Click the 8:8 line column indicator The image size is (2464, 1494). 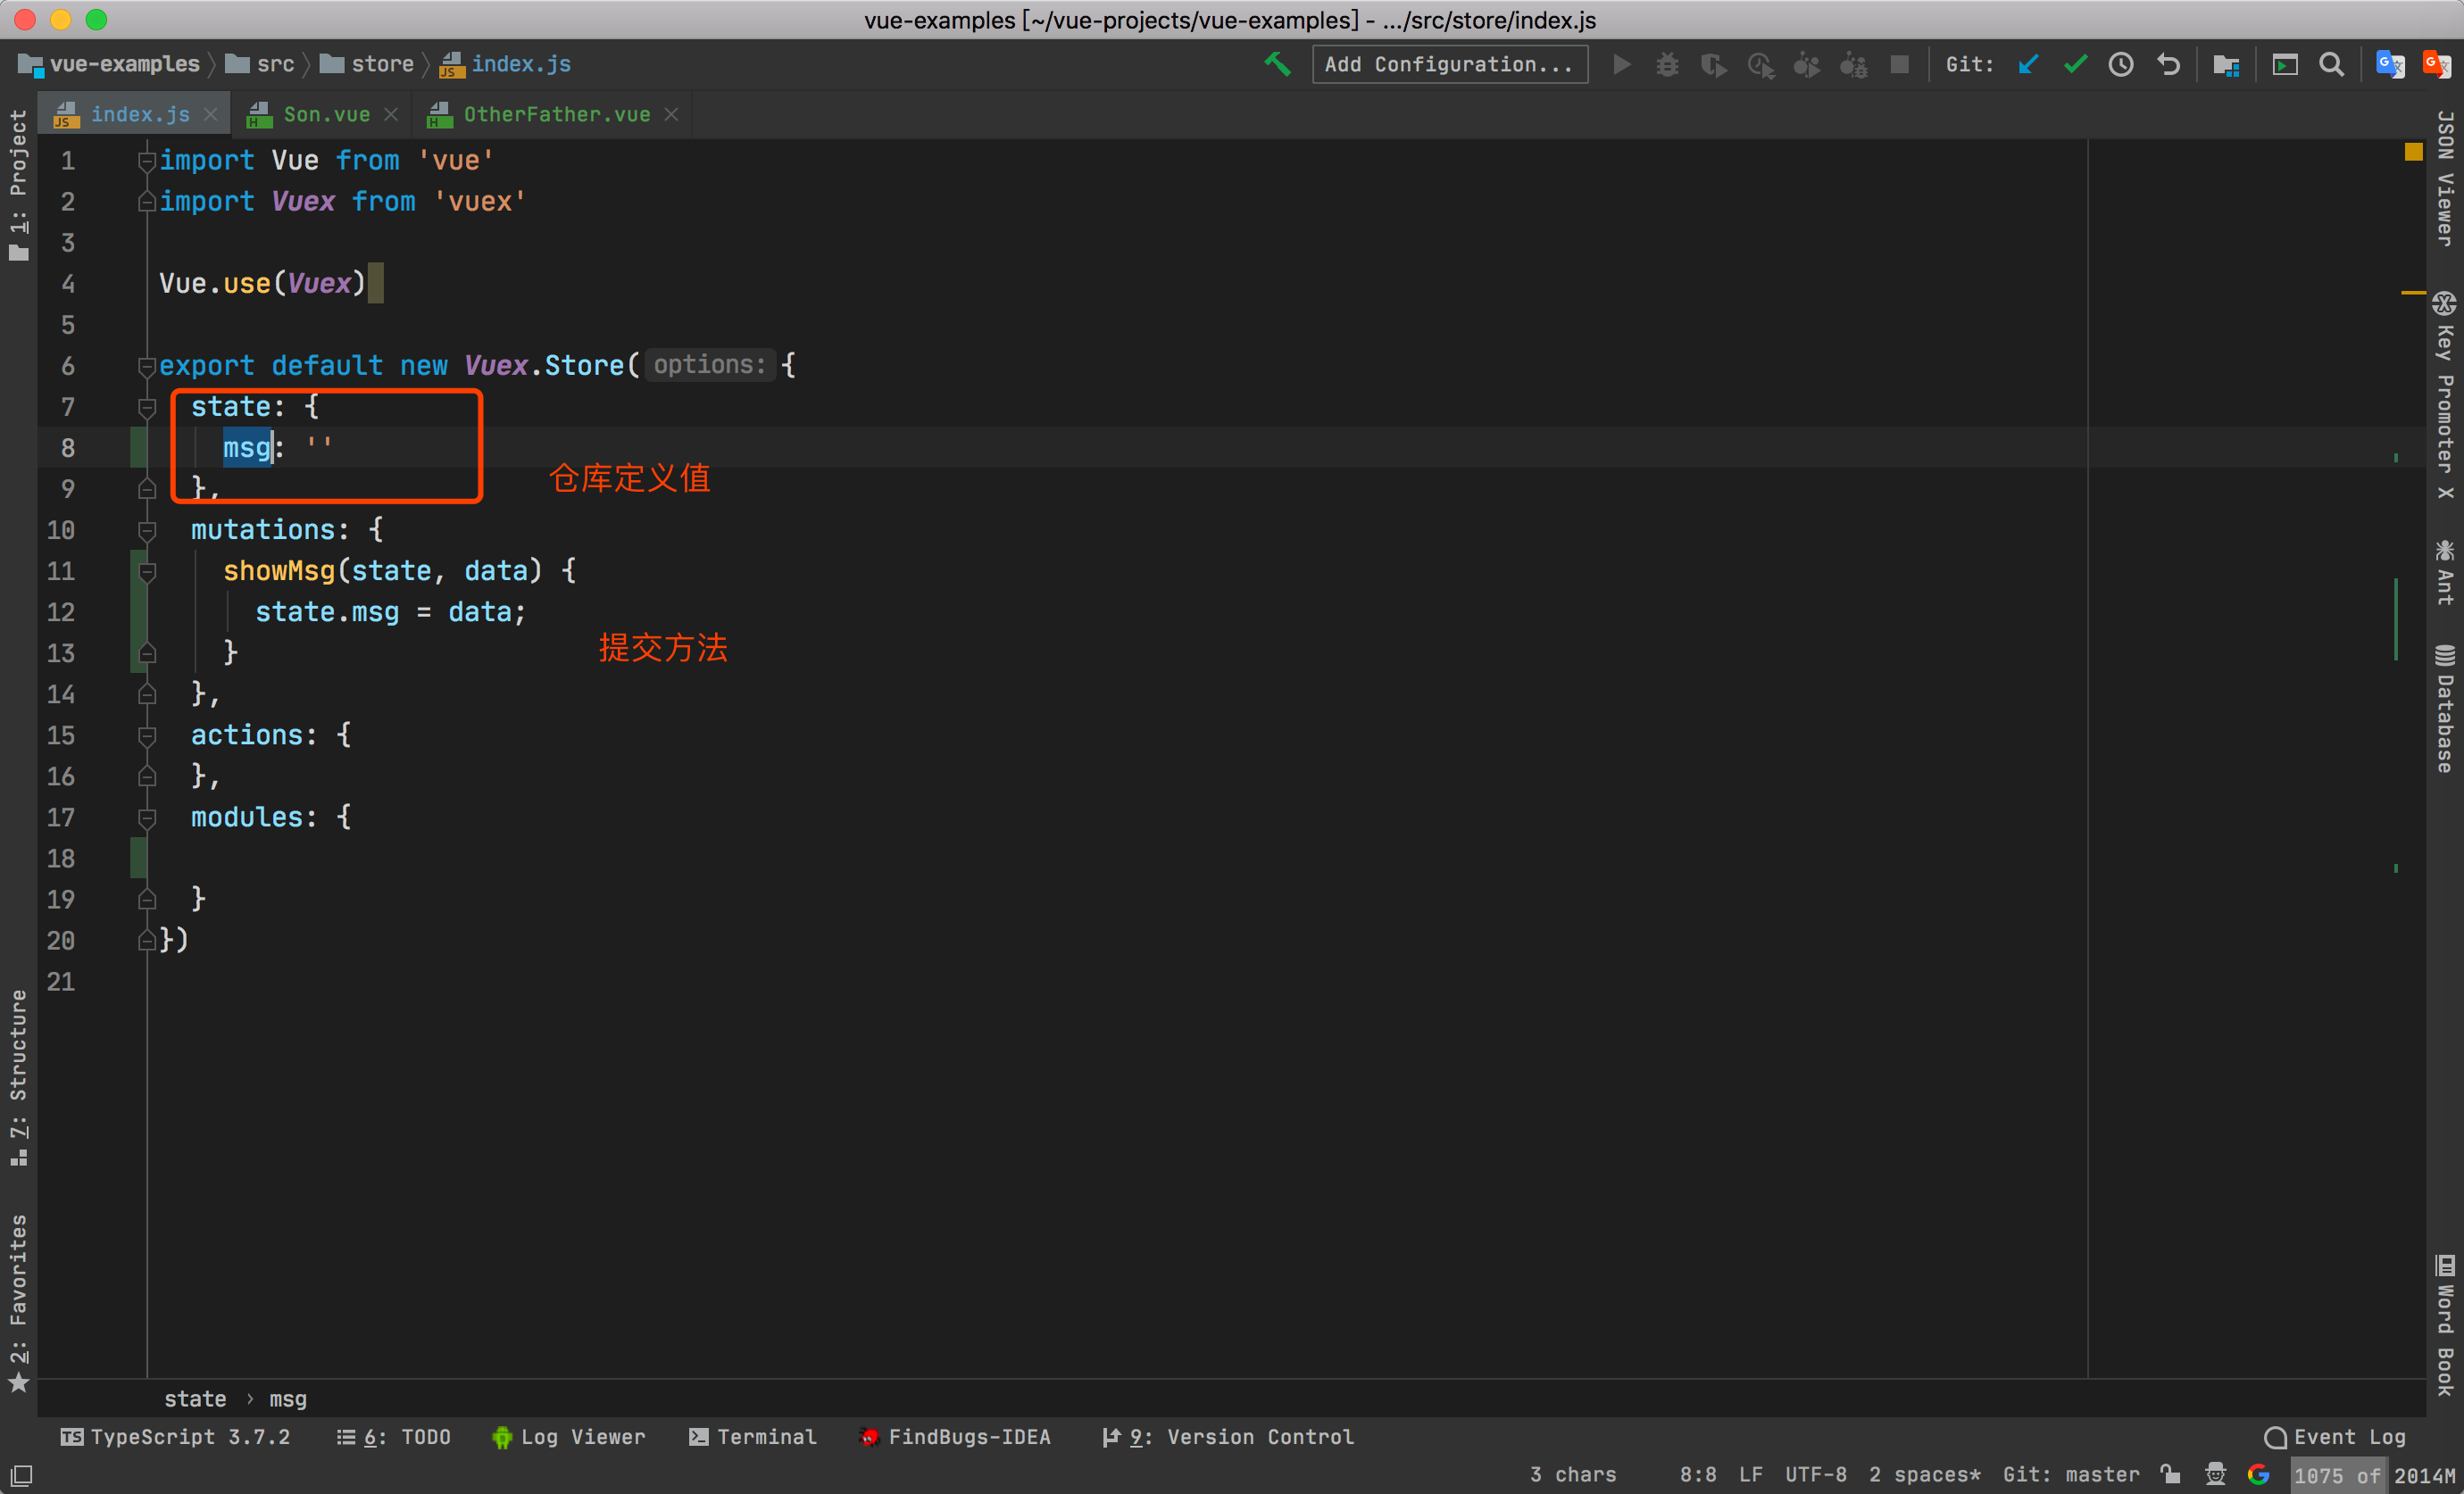pyautogui.click(x=1697, y=1475)
